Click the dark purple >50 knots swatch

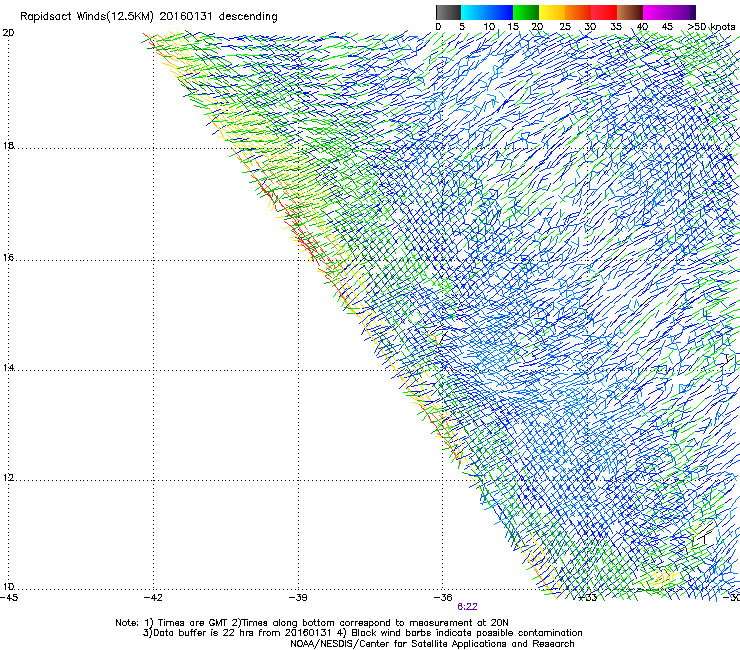coord(693,12)
